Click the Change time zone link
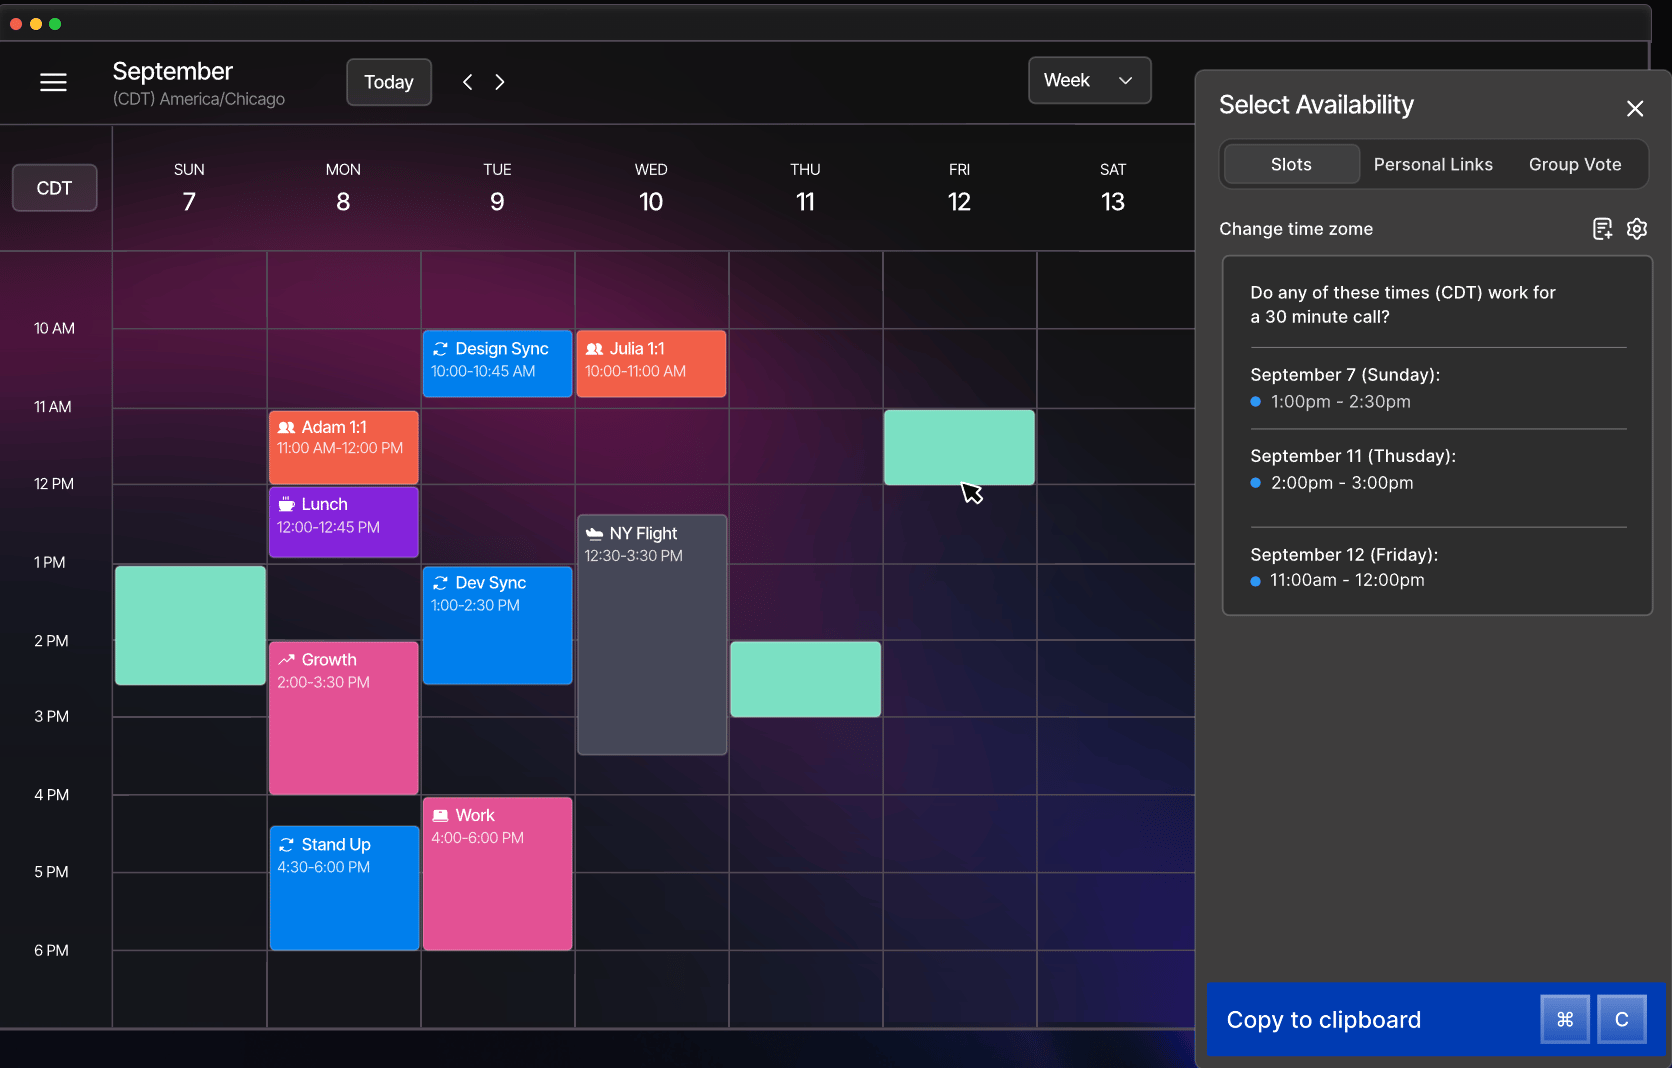 click(x=1296, y=229)
